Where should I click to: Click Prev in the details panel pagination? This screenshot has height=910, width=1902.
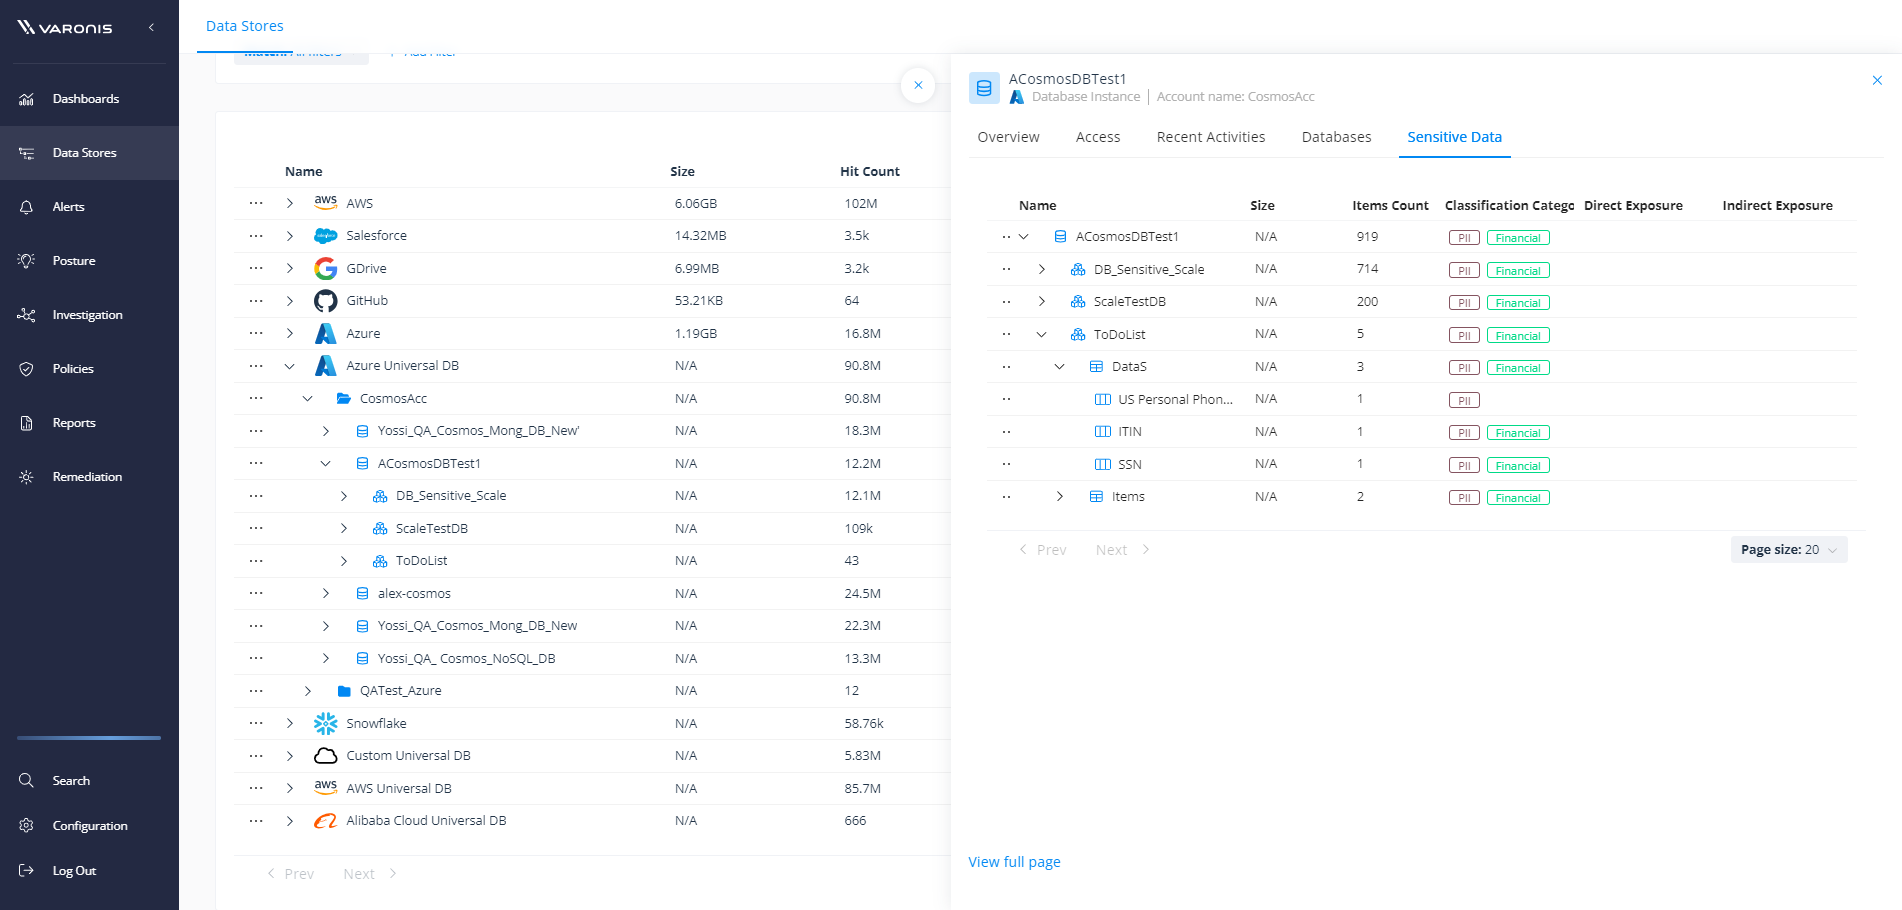point(1042,550)
